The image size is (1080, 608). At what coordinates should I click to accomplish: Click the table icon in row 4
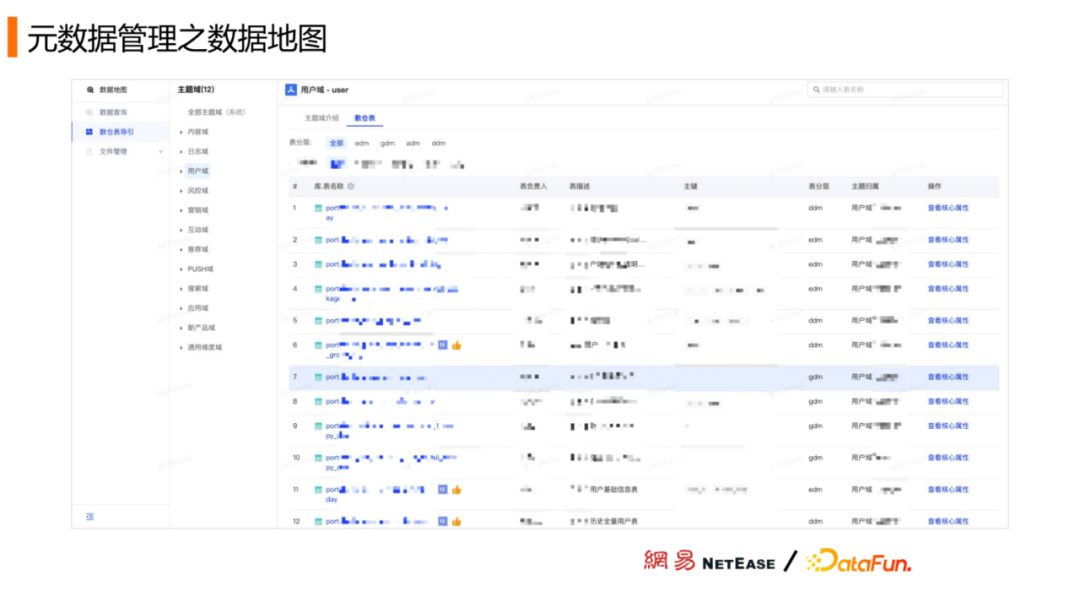318,289
